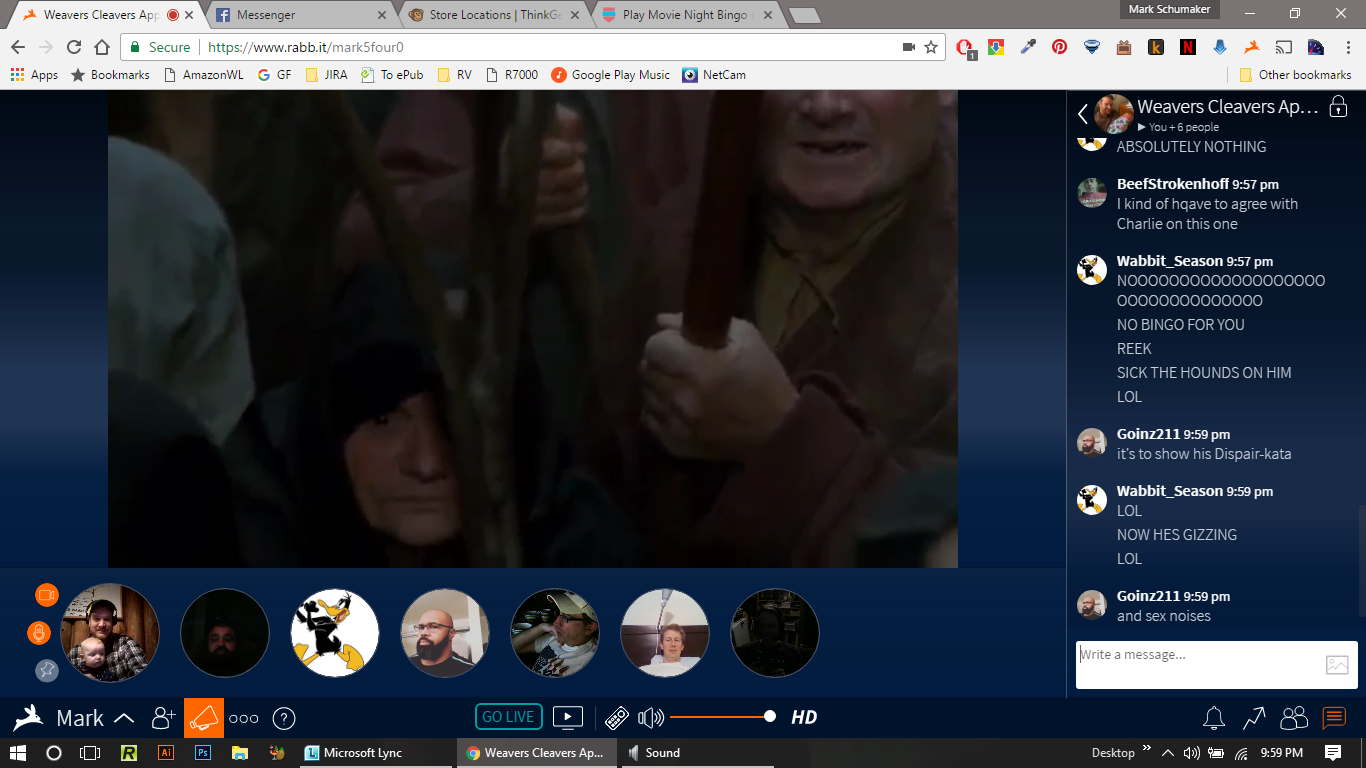Click the activity trending arrow icon
This screenshot has width=1366, height=768.
[x=1254, y=718]
